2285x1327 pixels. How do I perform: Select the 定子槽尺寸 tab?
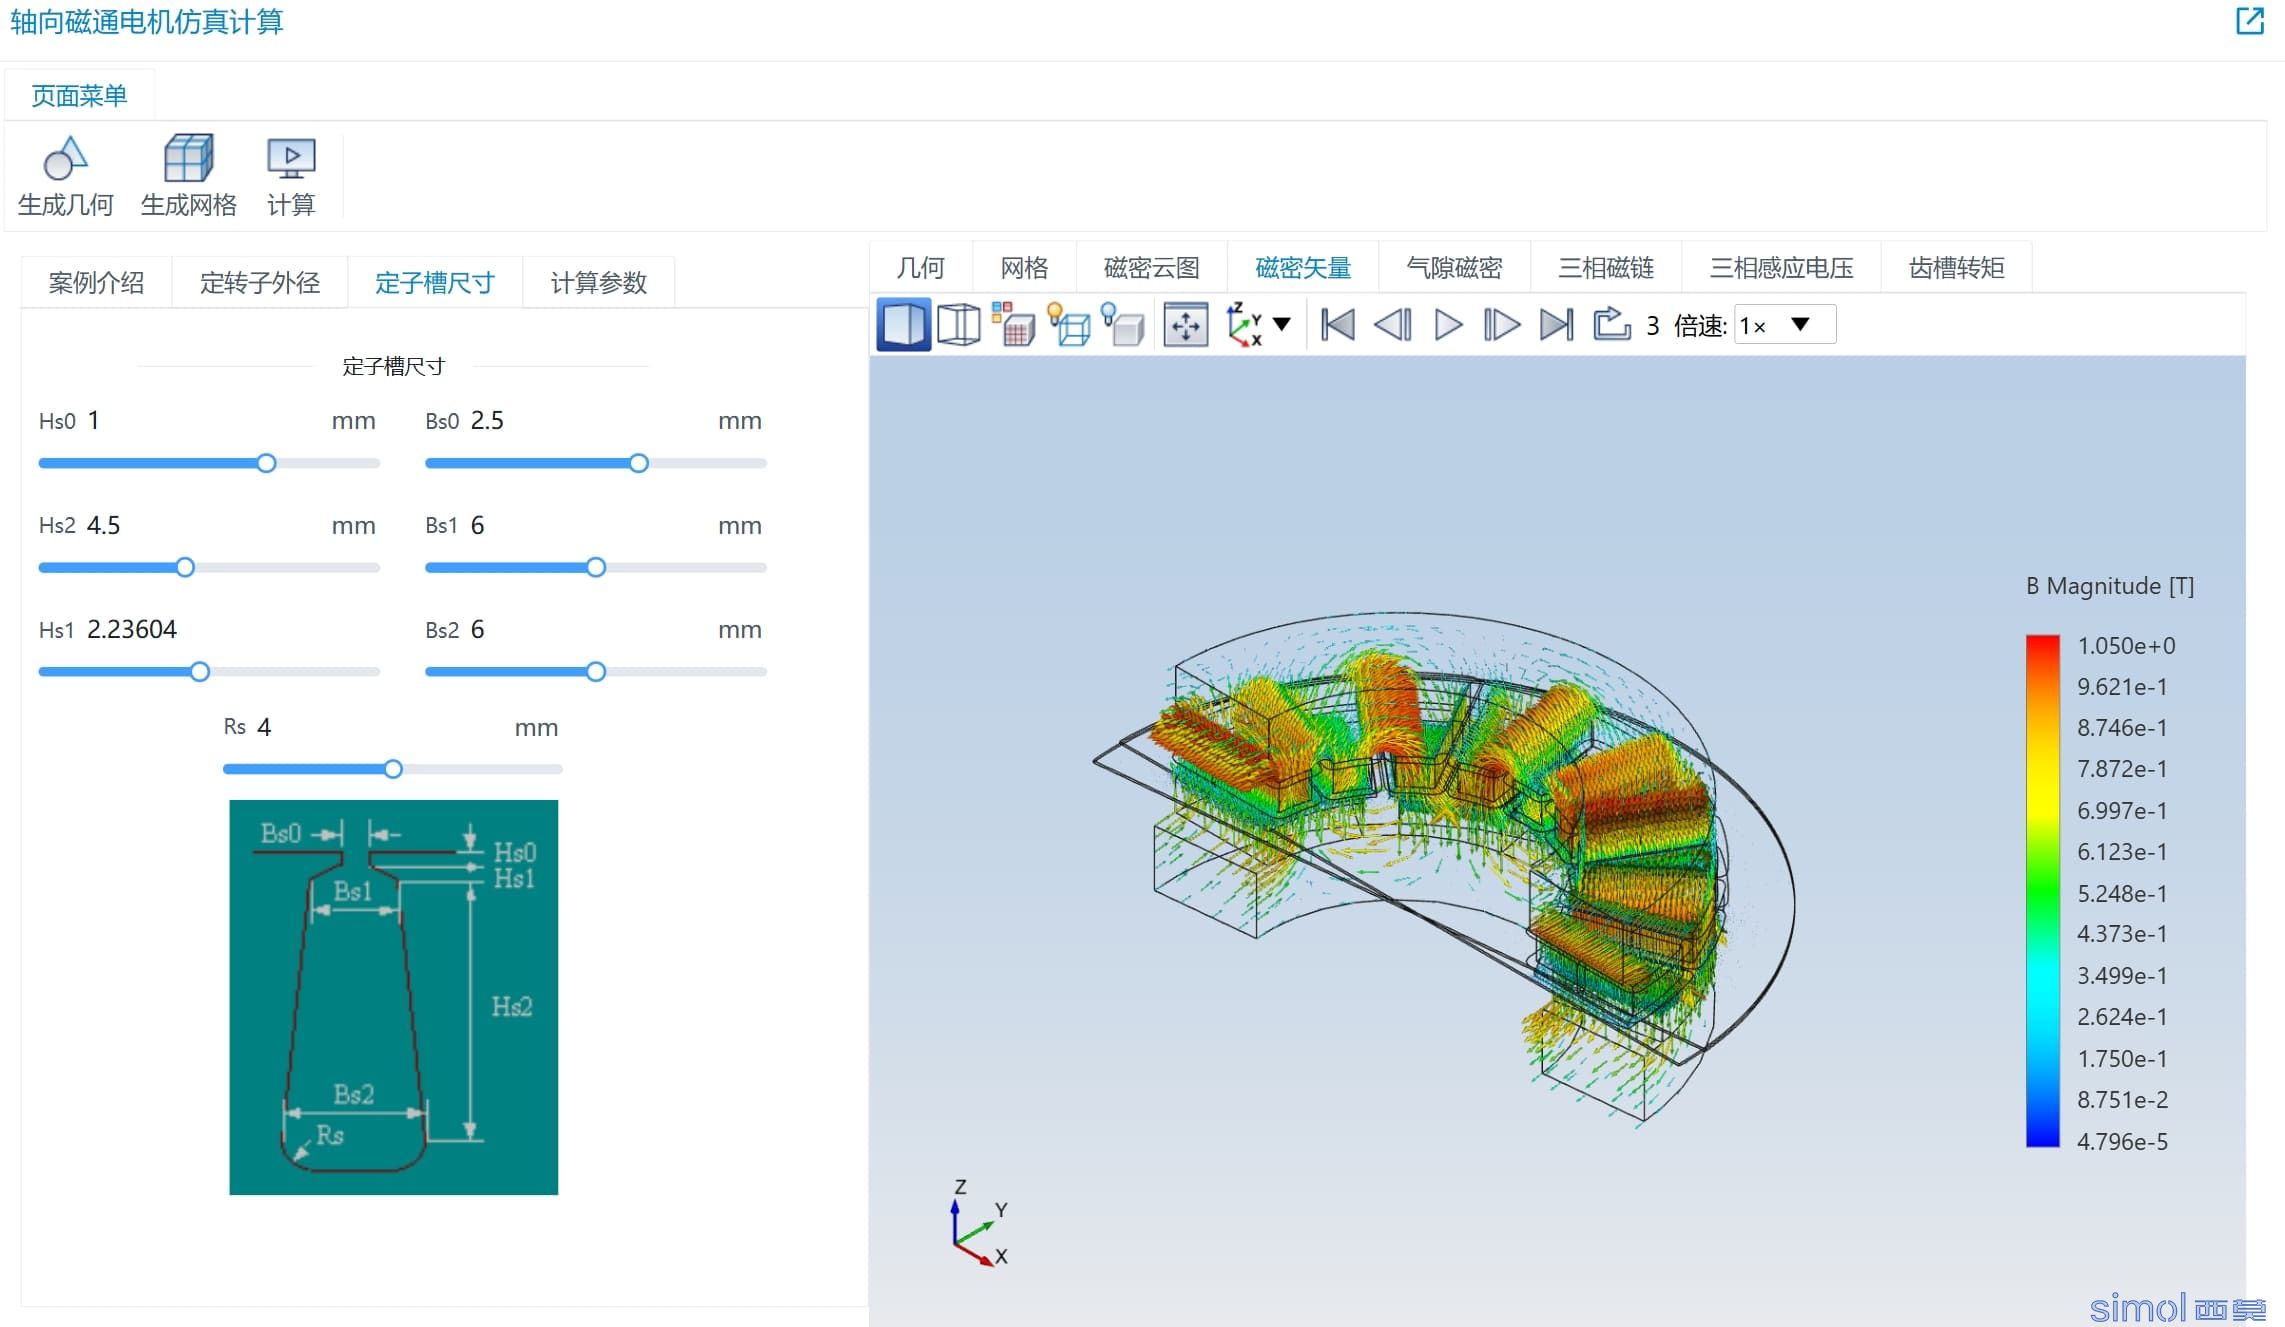(x=435, y=283)
